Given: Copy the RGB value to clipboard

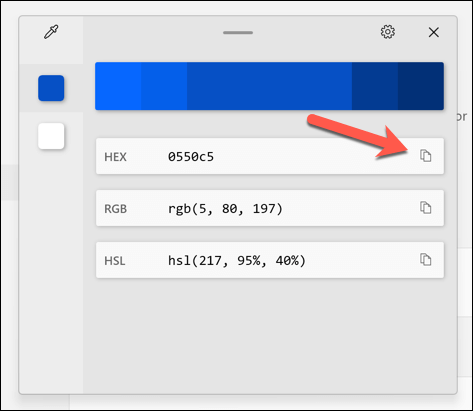Looking at the screenshot, I should point(426,208).
